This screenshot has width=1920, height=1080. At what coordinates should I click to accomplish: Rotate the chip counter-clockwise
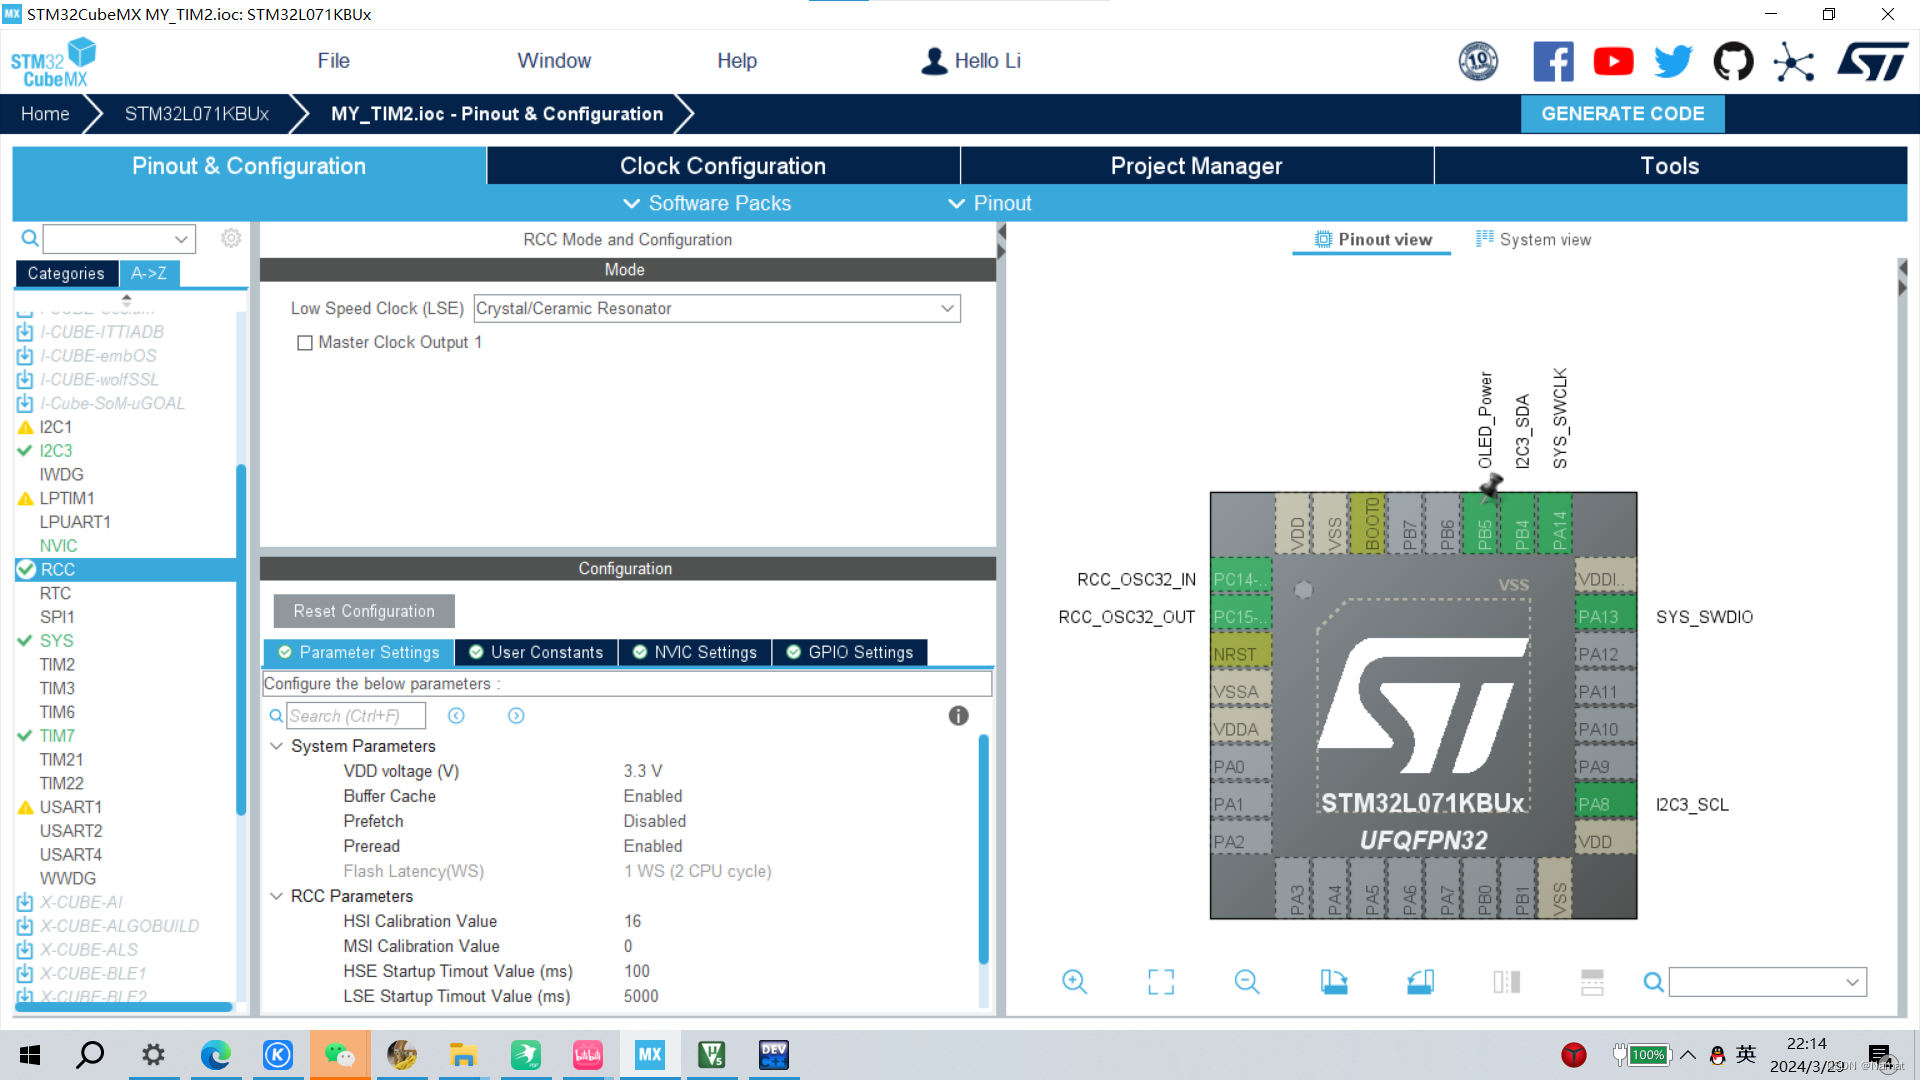click(1420, 982)
